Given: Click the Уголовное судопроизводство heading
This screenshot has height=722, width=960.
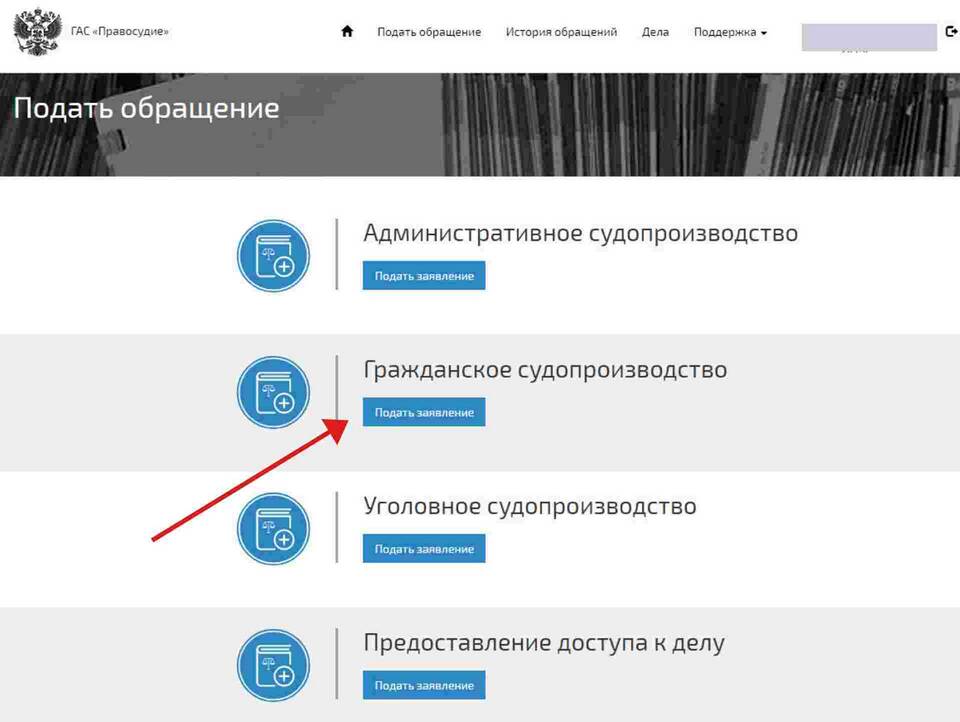Looking at the screenshot, I should click(x=530, y=506).
